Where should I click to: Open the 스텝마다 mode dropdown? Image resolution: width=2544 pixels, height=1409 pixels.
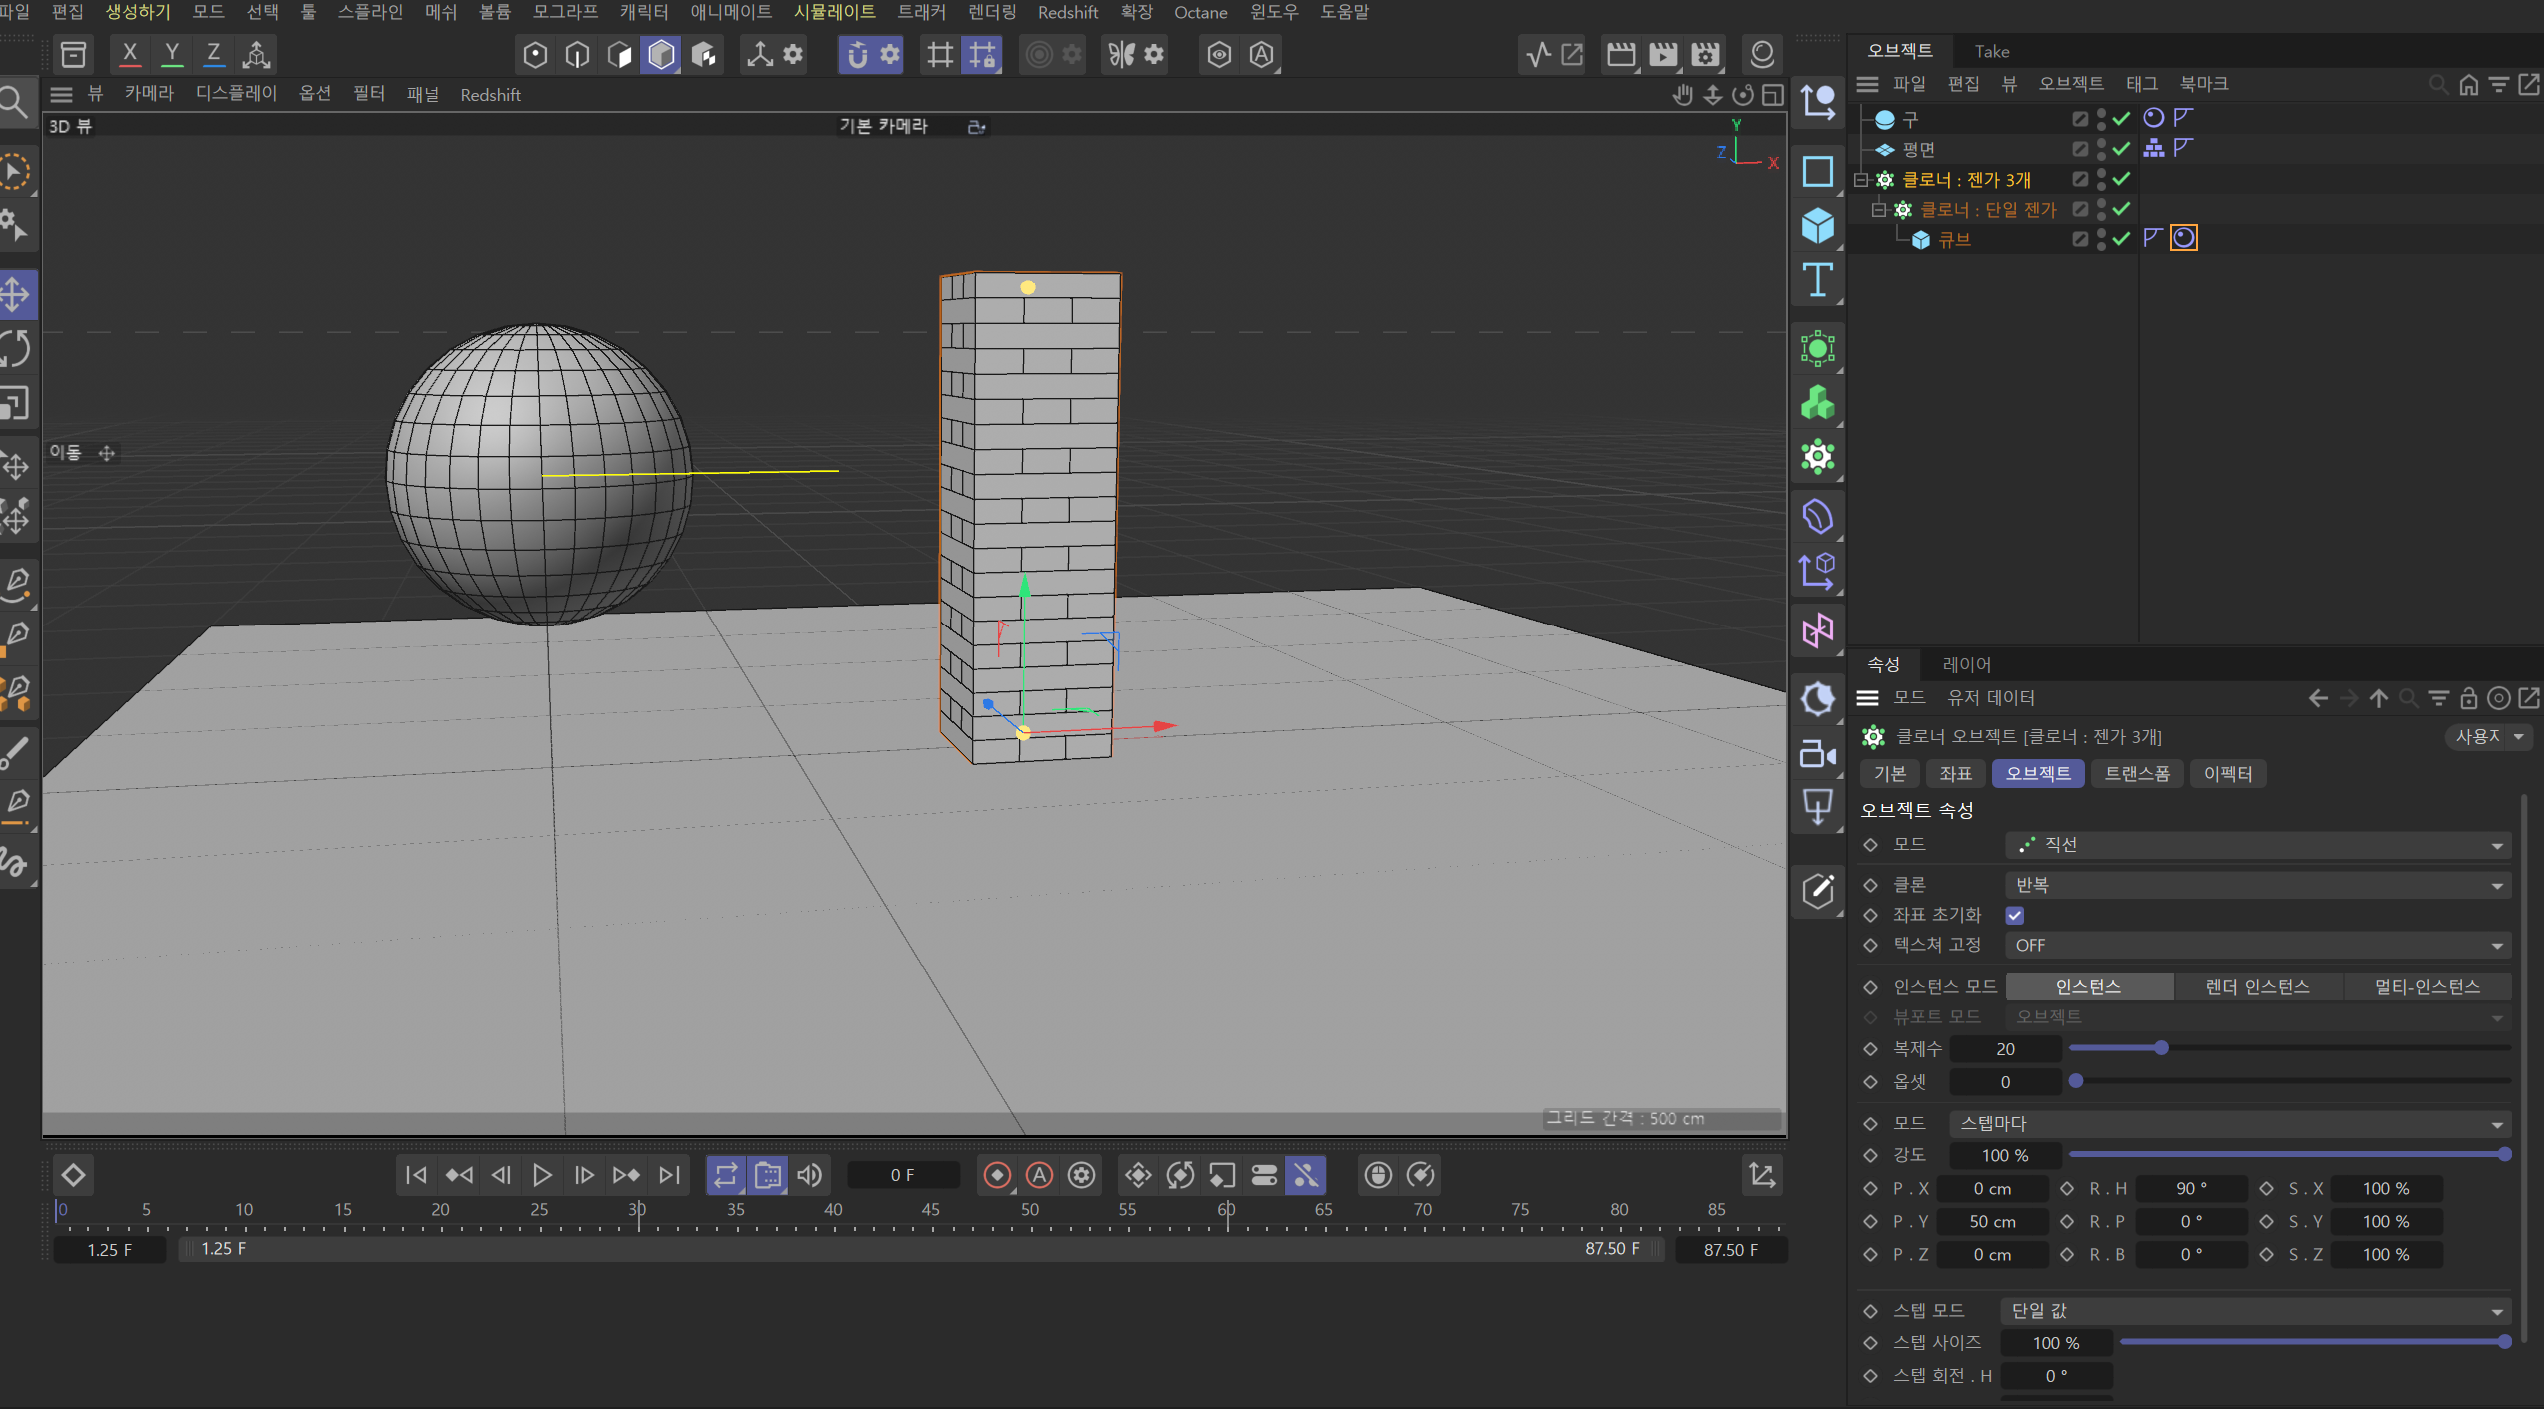[2230, 1123]
